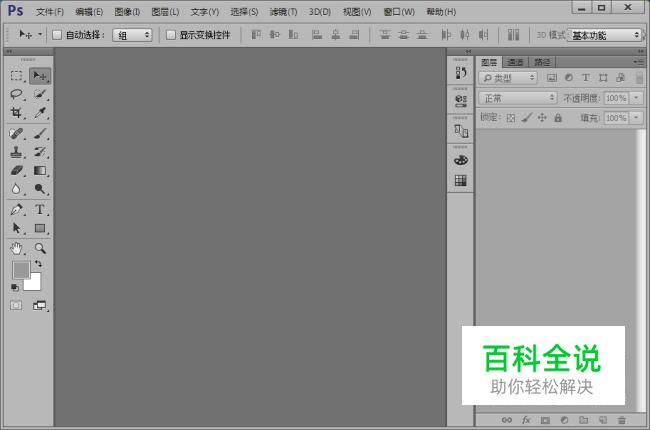Select the Horizontal Type tool
Viewport: 650px width, 430px height.
(40, 209)
